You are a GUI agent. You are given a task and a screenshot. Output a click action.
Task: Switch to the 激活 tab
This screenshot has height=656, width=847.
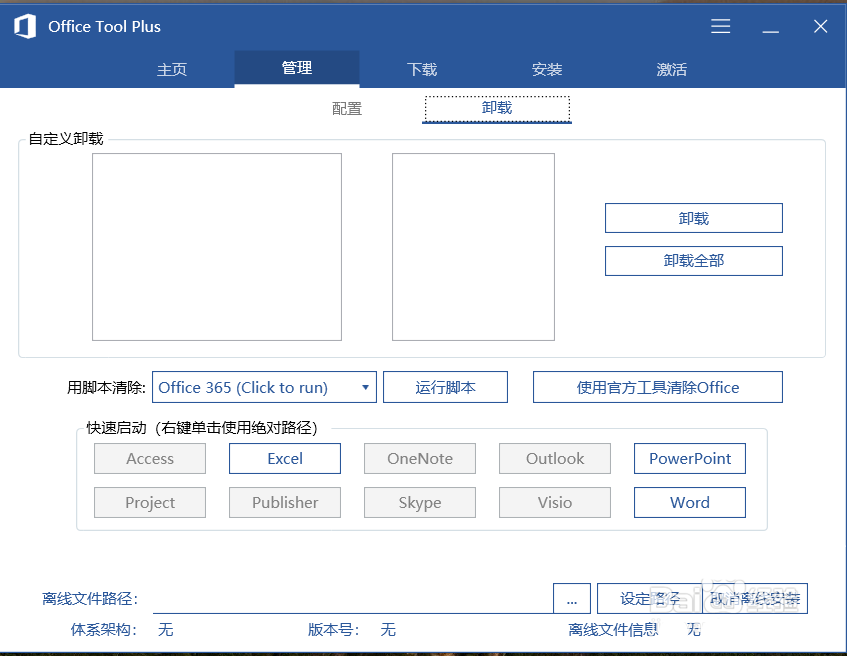[671, 69]
